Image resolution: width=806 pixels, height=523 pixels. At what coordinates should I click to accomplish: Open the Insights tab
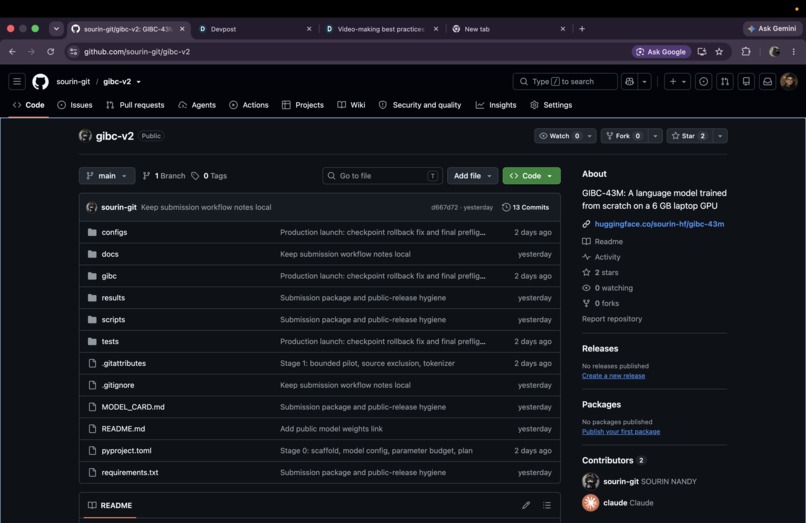(496, 105)
